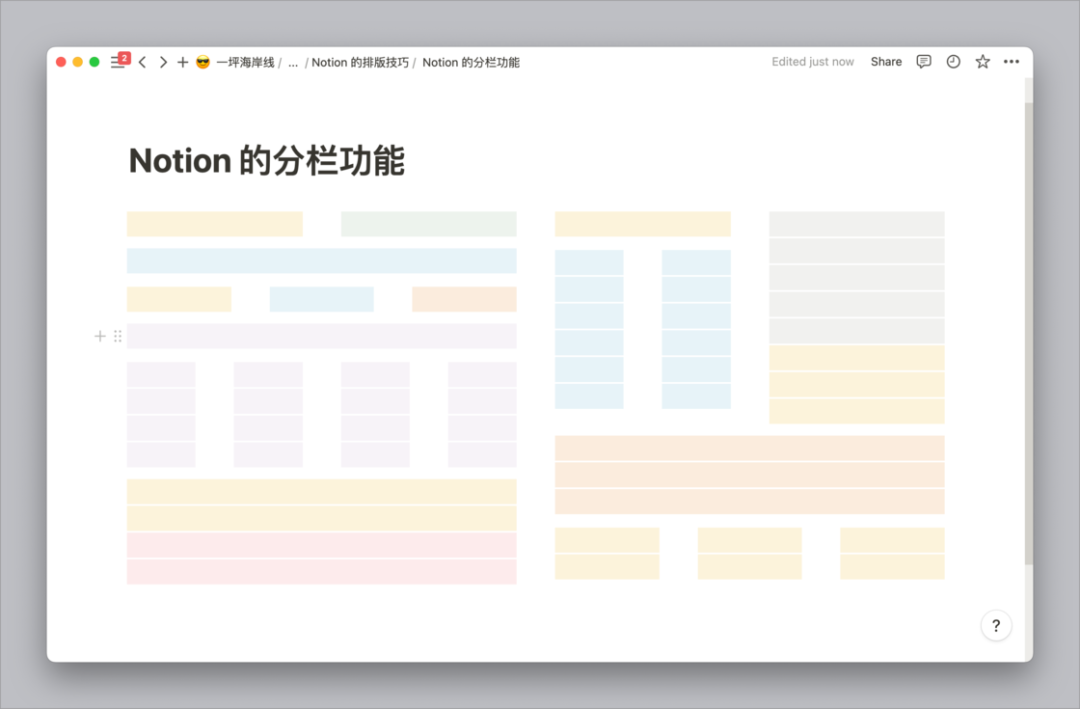
Task: Expand the collapsed breadcrumb ellipsis
Action: click(x=293, y=61)
